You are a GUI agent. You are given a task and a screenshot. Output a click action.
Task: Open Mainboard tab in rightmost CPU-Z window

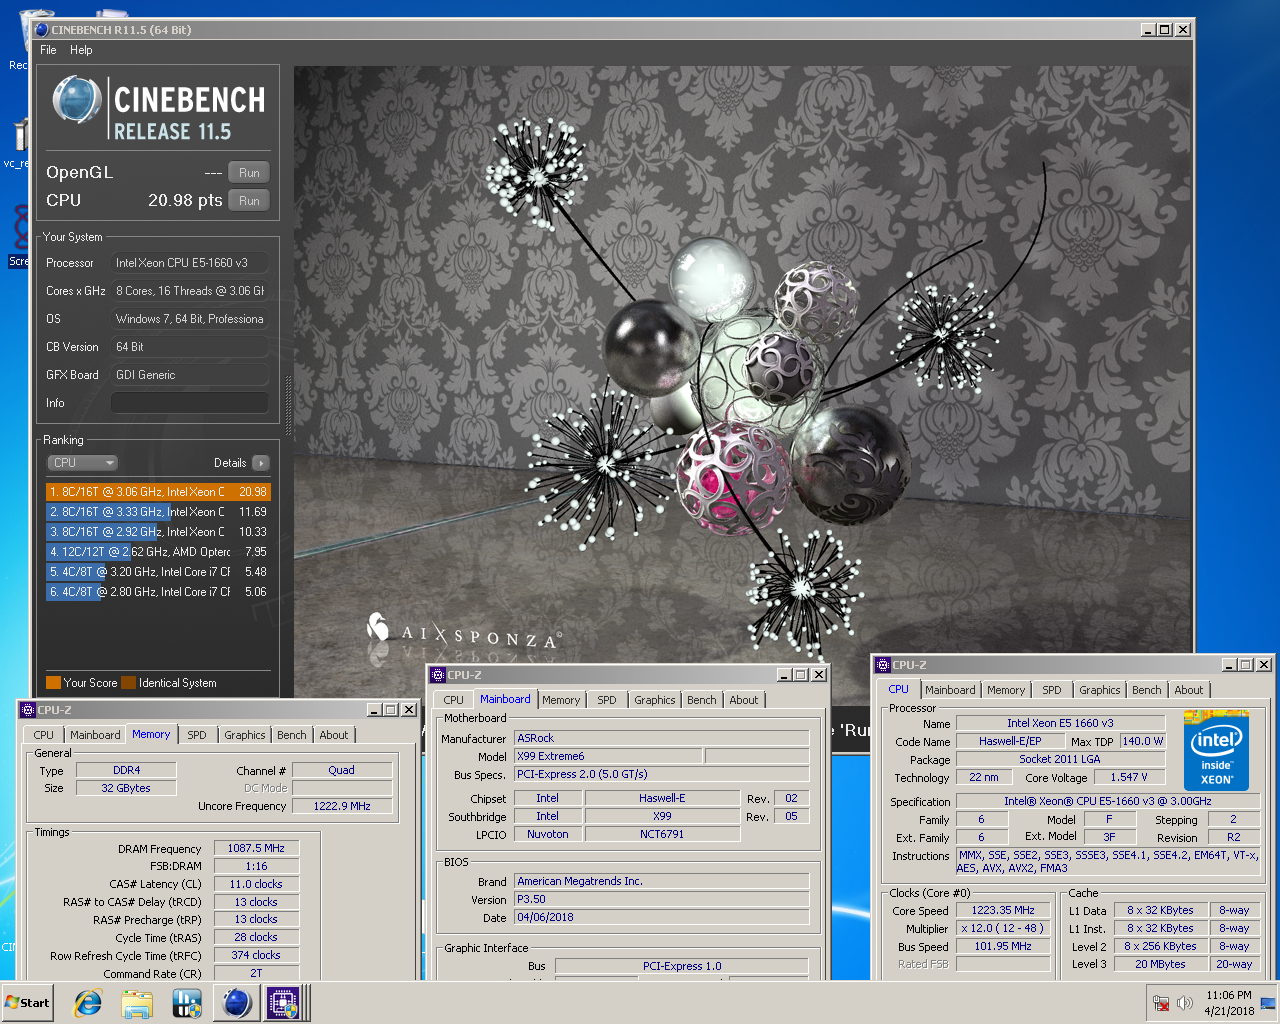(950, 690)
